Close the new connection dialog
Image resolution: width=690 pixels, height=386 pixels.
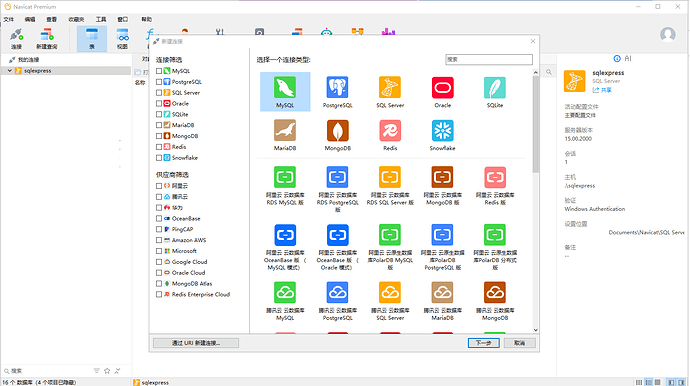coord(533,41)
